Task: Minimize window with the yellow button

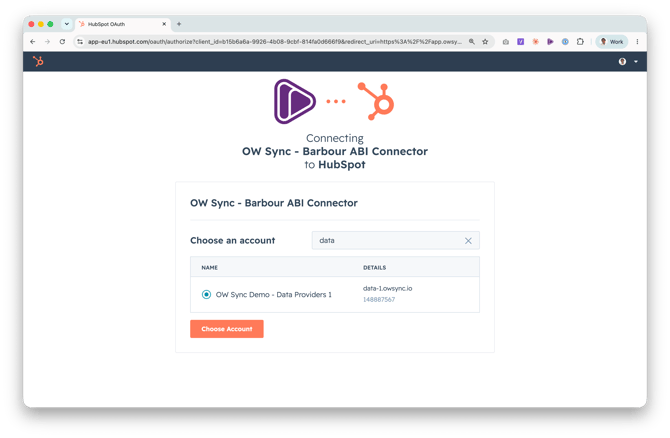Action: [x=41, y=24]
